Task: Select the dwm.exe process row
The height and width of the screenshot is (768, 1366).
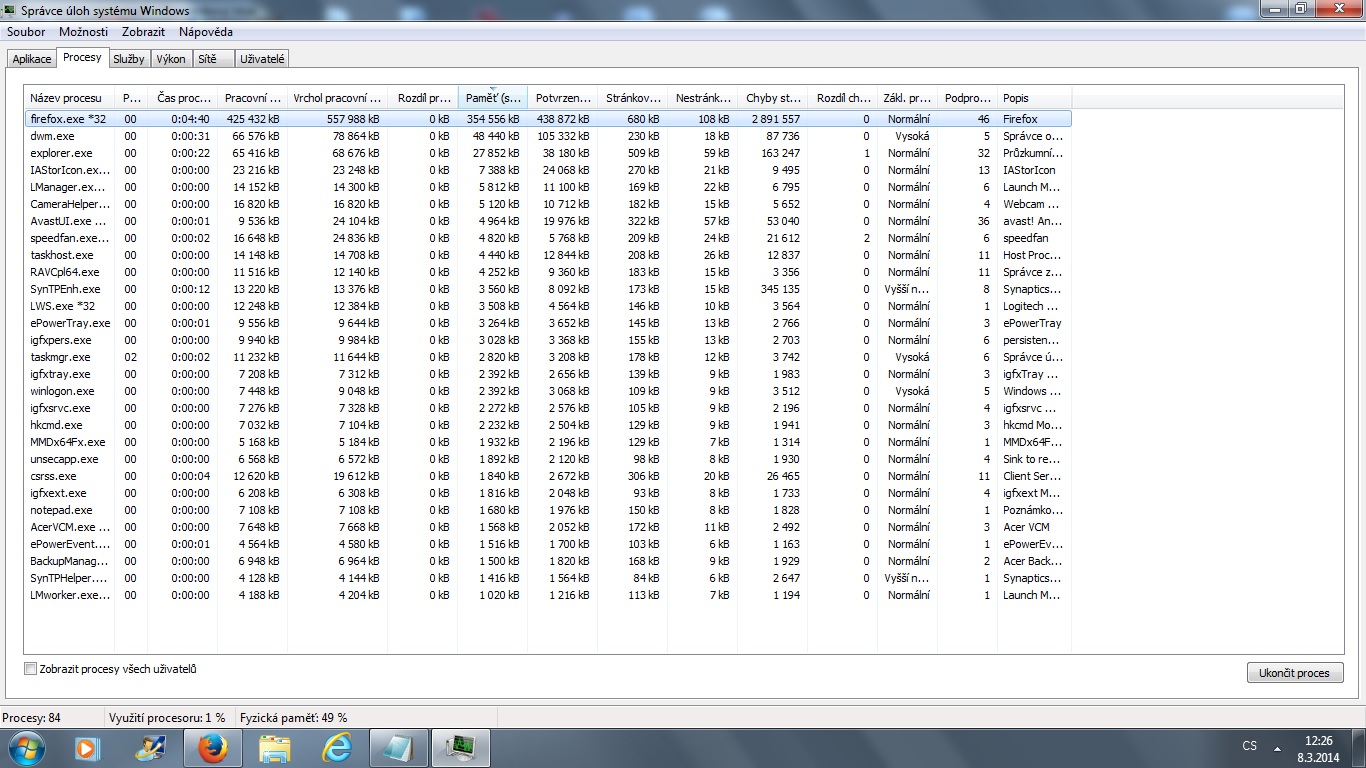Action: [x=547, y=136]
